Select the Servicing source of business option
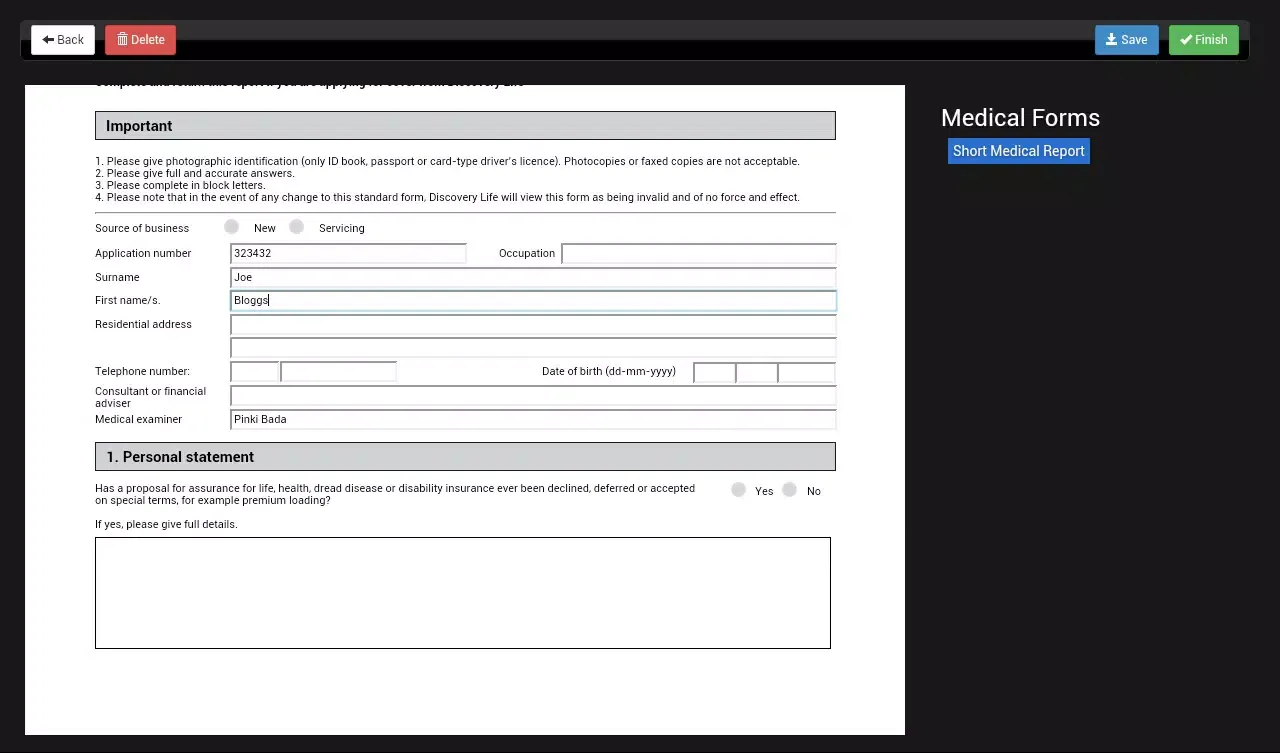The image size is (1280, 753). 296,226
